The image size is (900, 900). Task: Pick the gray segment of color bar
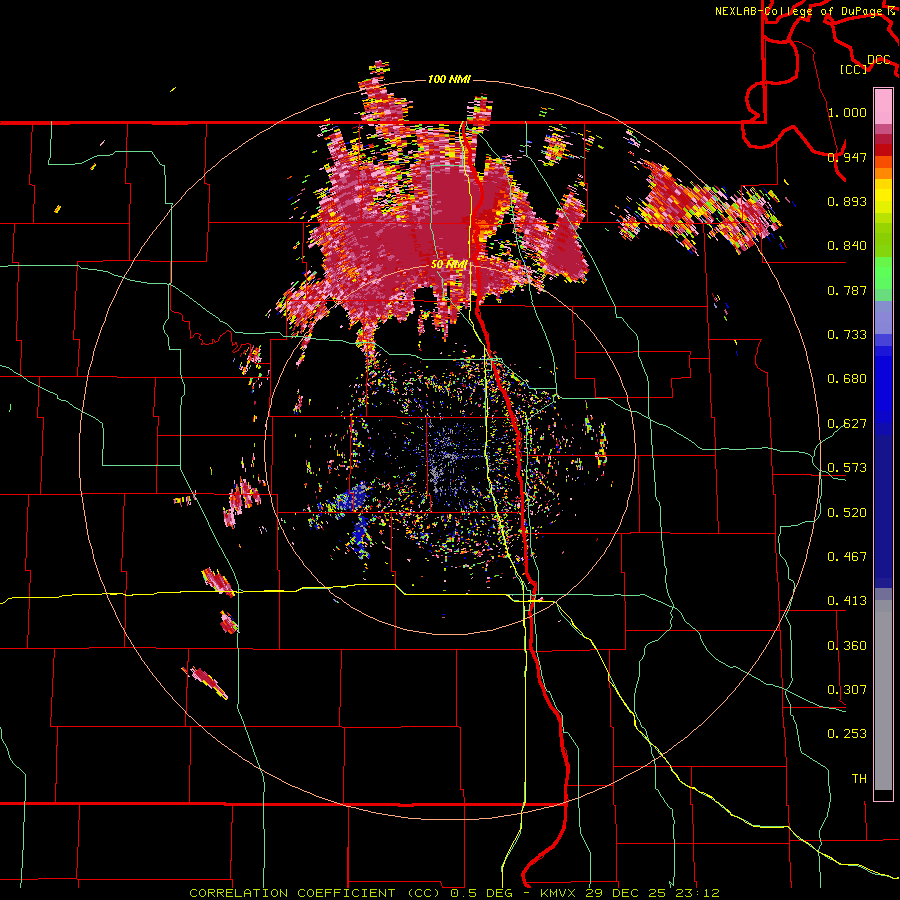(883, 695)
